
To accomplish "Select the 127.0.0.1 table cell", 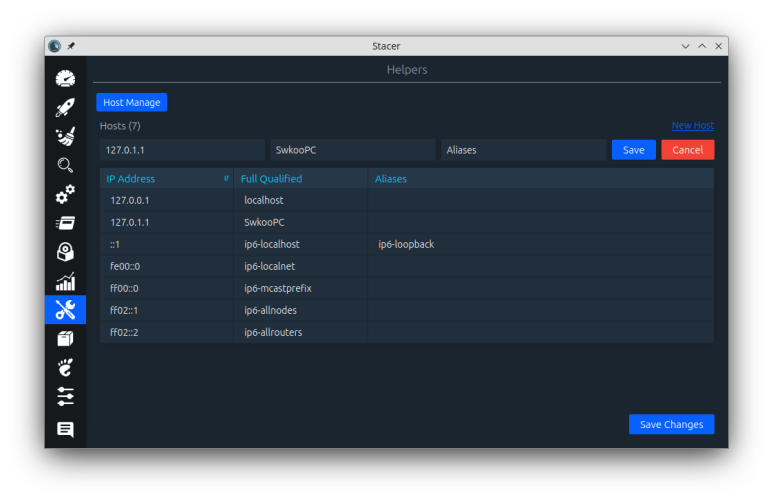I will (167, 200).
